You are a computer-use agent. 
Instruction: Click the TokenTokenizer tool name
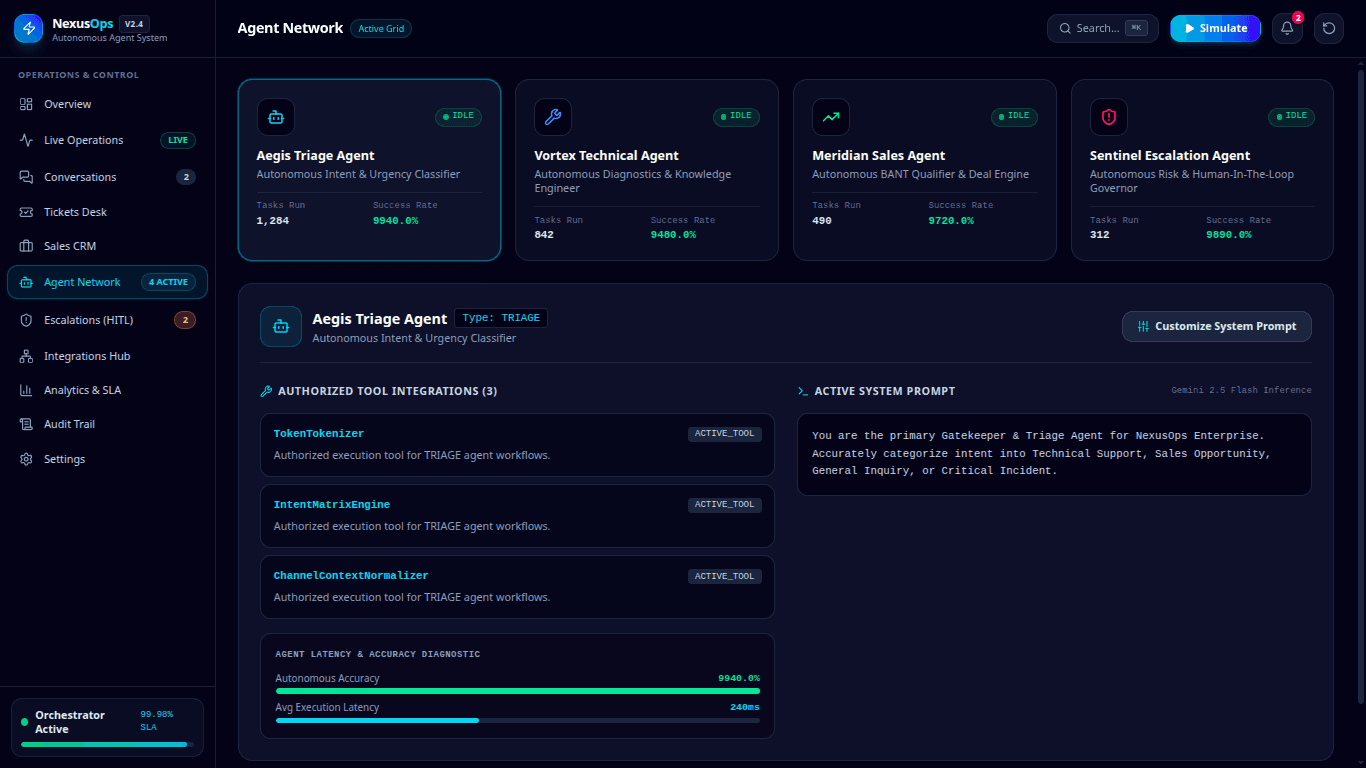click(319, 434)
